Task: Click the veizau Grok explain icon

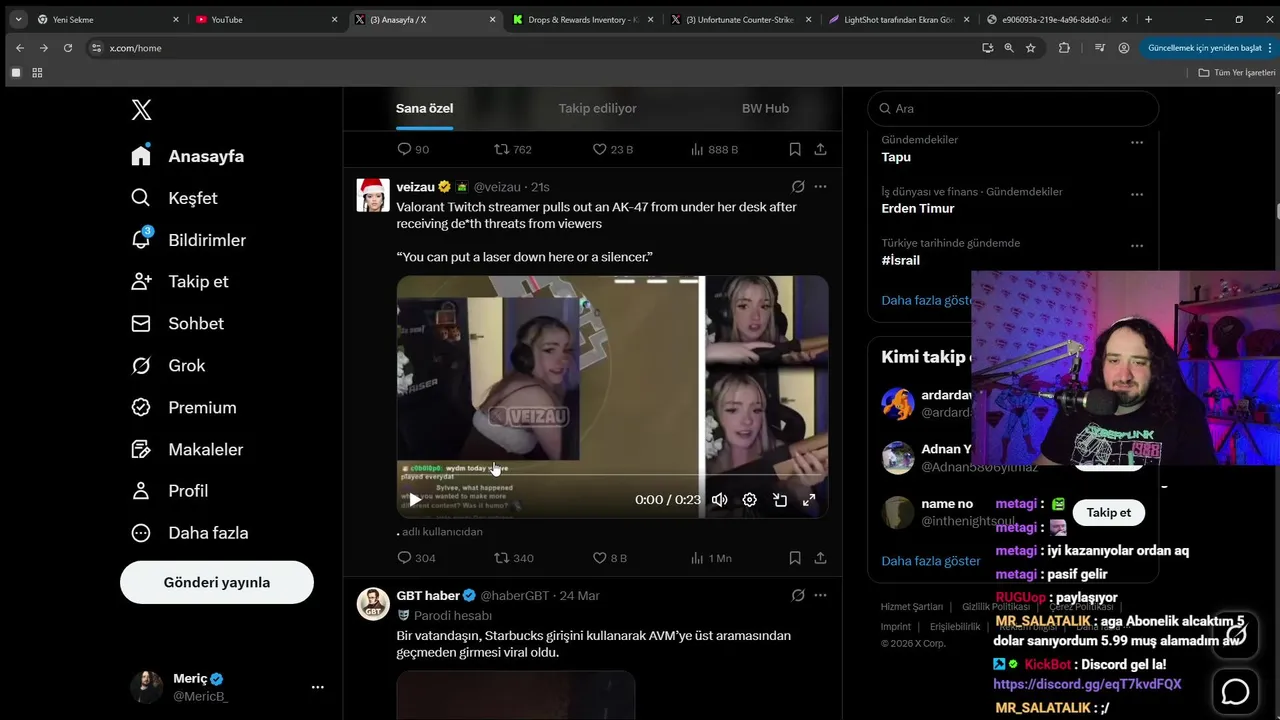Action: coord(798,187)
